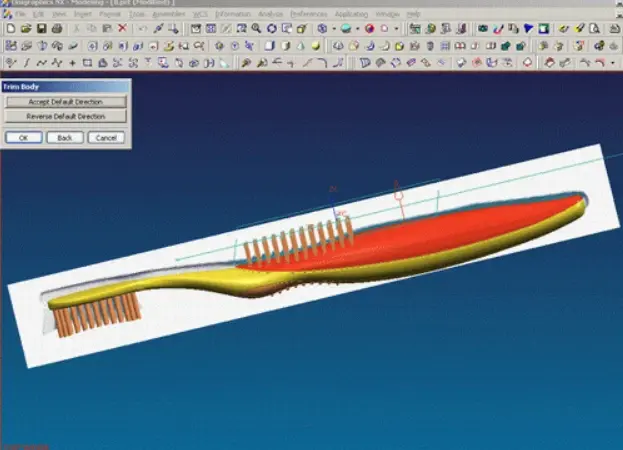This screenshot has width=623, height=450.
Task: Click the cone feature icon
Action: [301, 46]
